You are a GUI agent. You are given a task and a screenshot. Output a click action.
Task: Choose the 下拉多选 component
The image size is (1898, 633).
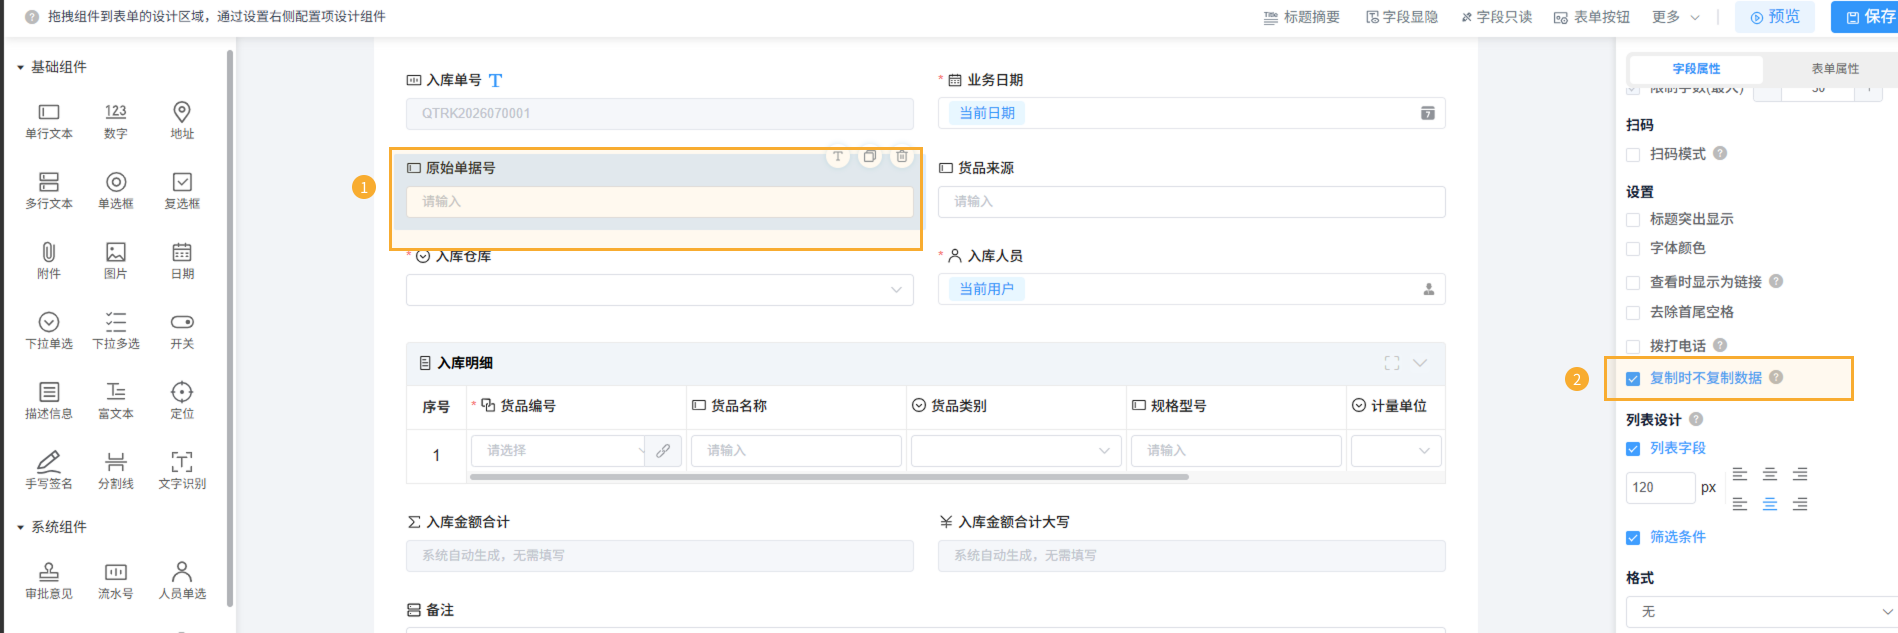click(x=116, y=330)
